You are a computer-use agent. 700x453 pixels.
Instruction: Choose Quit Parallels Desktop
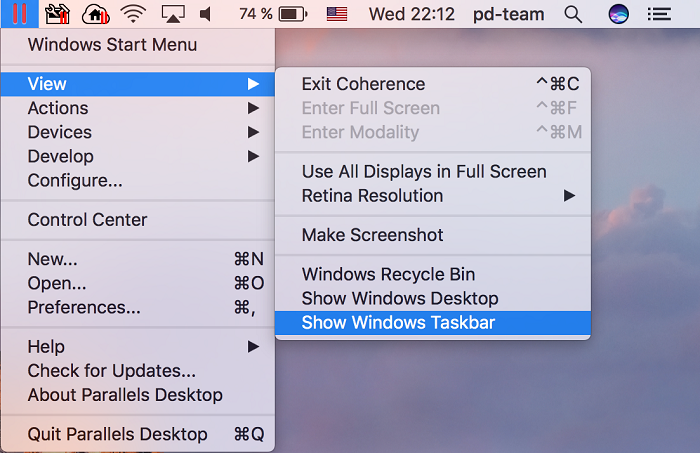(x=138, y=434)
